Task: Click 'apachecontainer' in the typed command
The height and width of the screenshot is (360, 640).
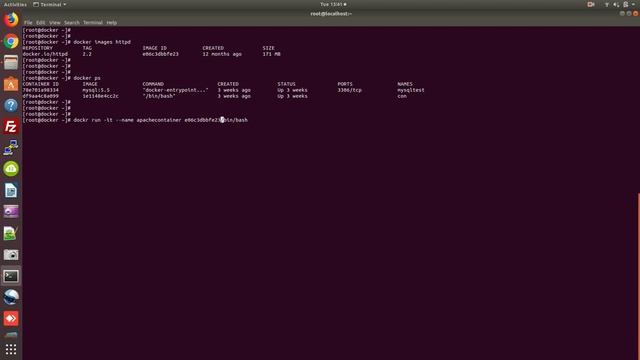Action: [158, 120]
